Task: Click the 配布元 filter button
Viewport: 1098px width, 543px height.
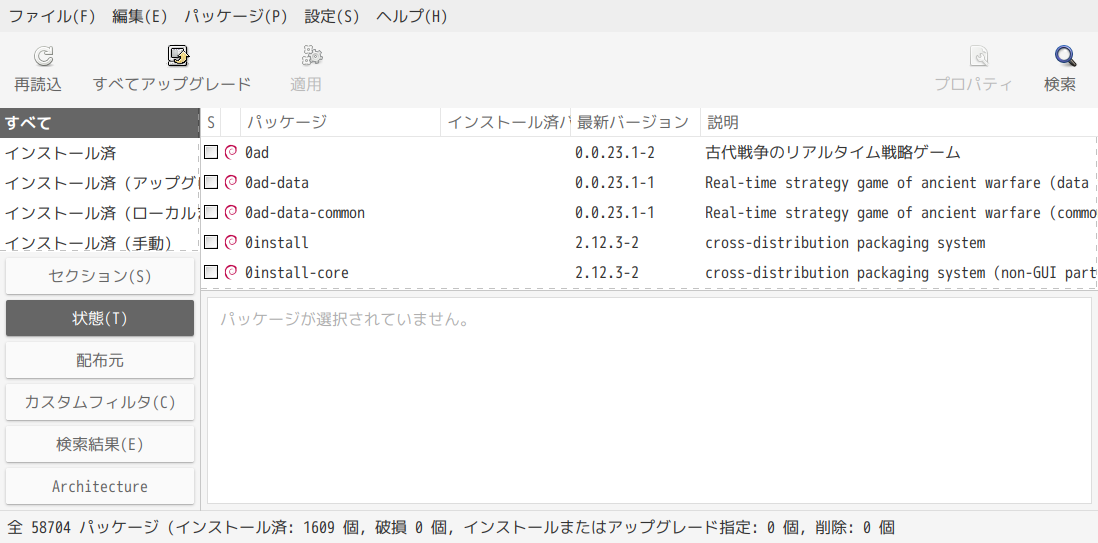Action: [x=100, y=360]
